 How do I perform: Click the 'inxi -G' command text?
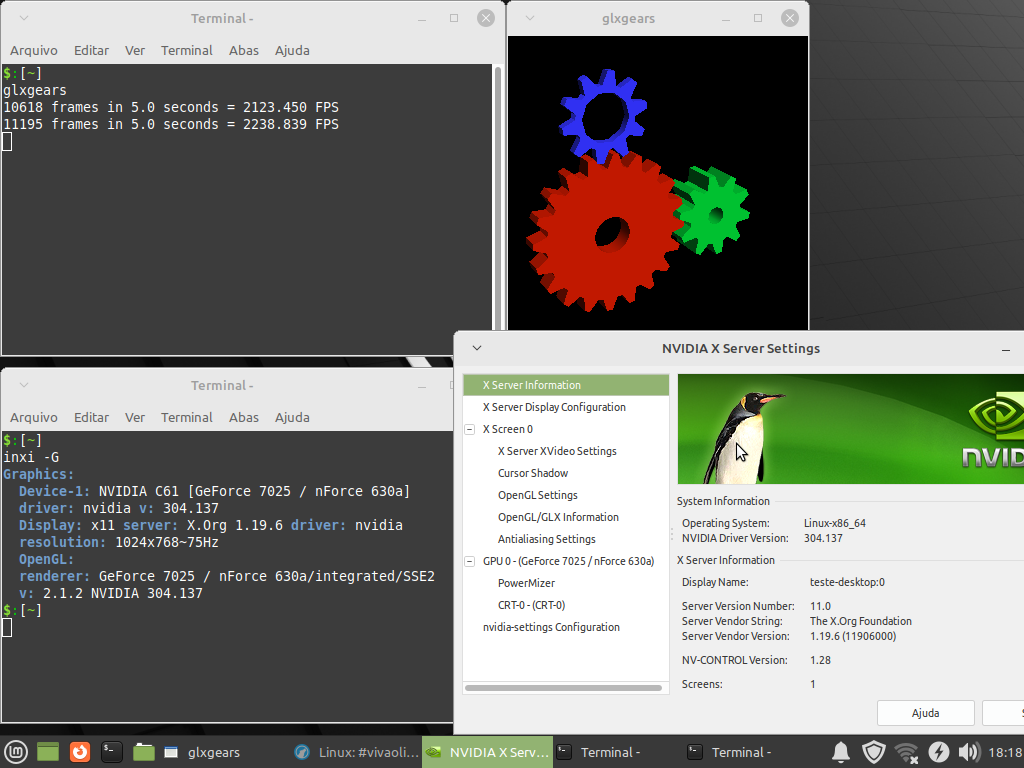click(31, 457)
